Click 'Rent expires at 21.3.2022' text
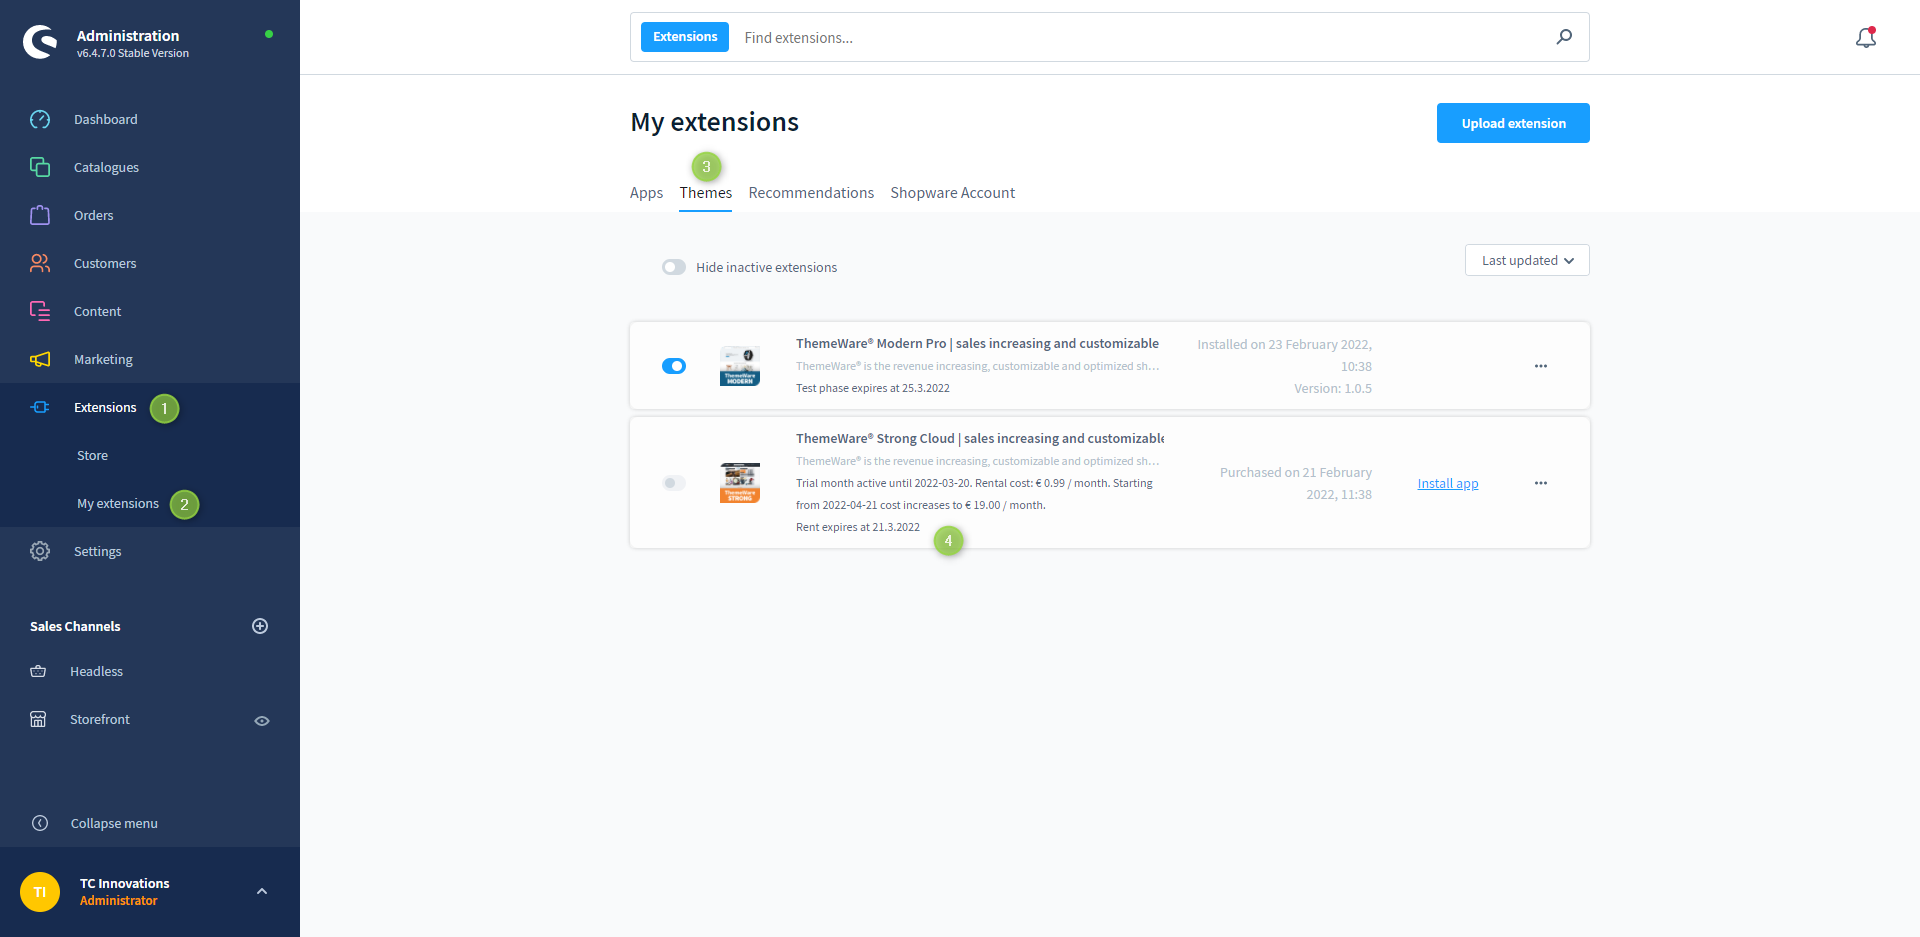 858,527
